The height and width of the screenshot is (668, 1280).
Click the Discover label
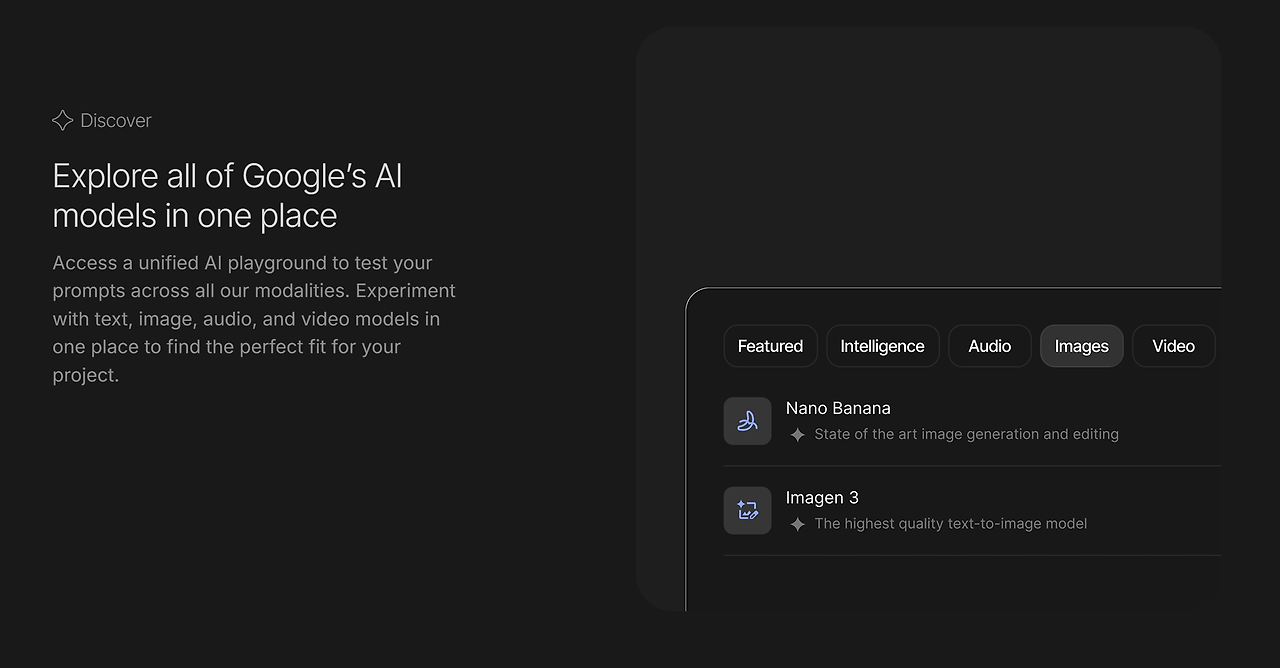click(116, 120)
